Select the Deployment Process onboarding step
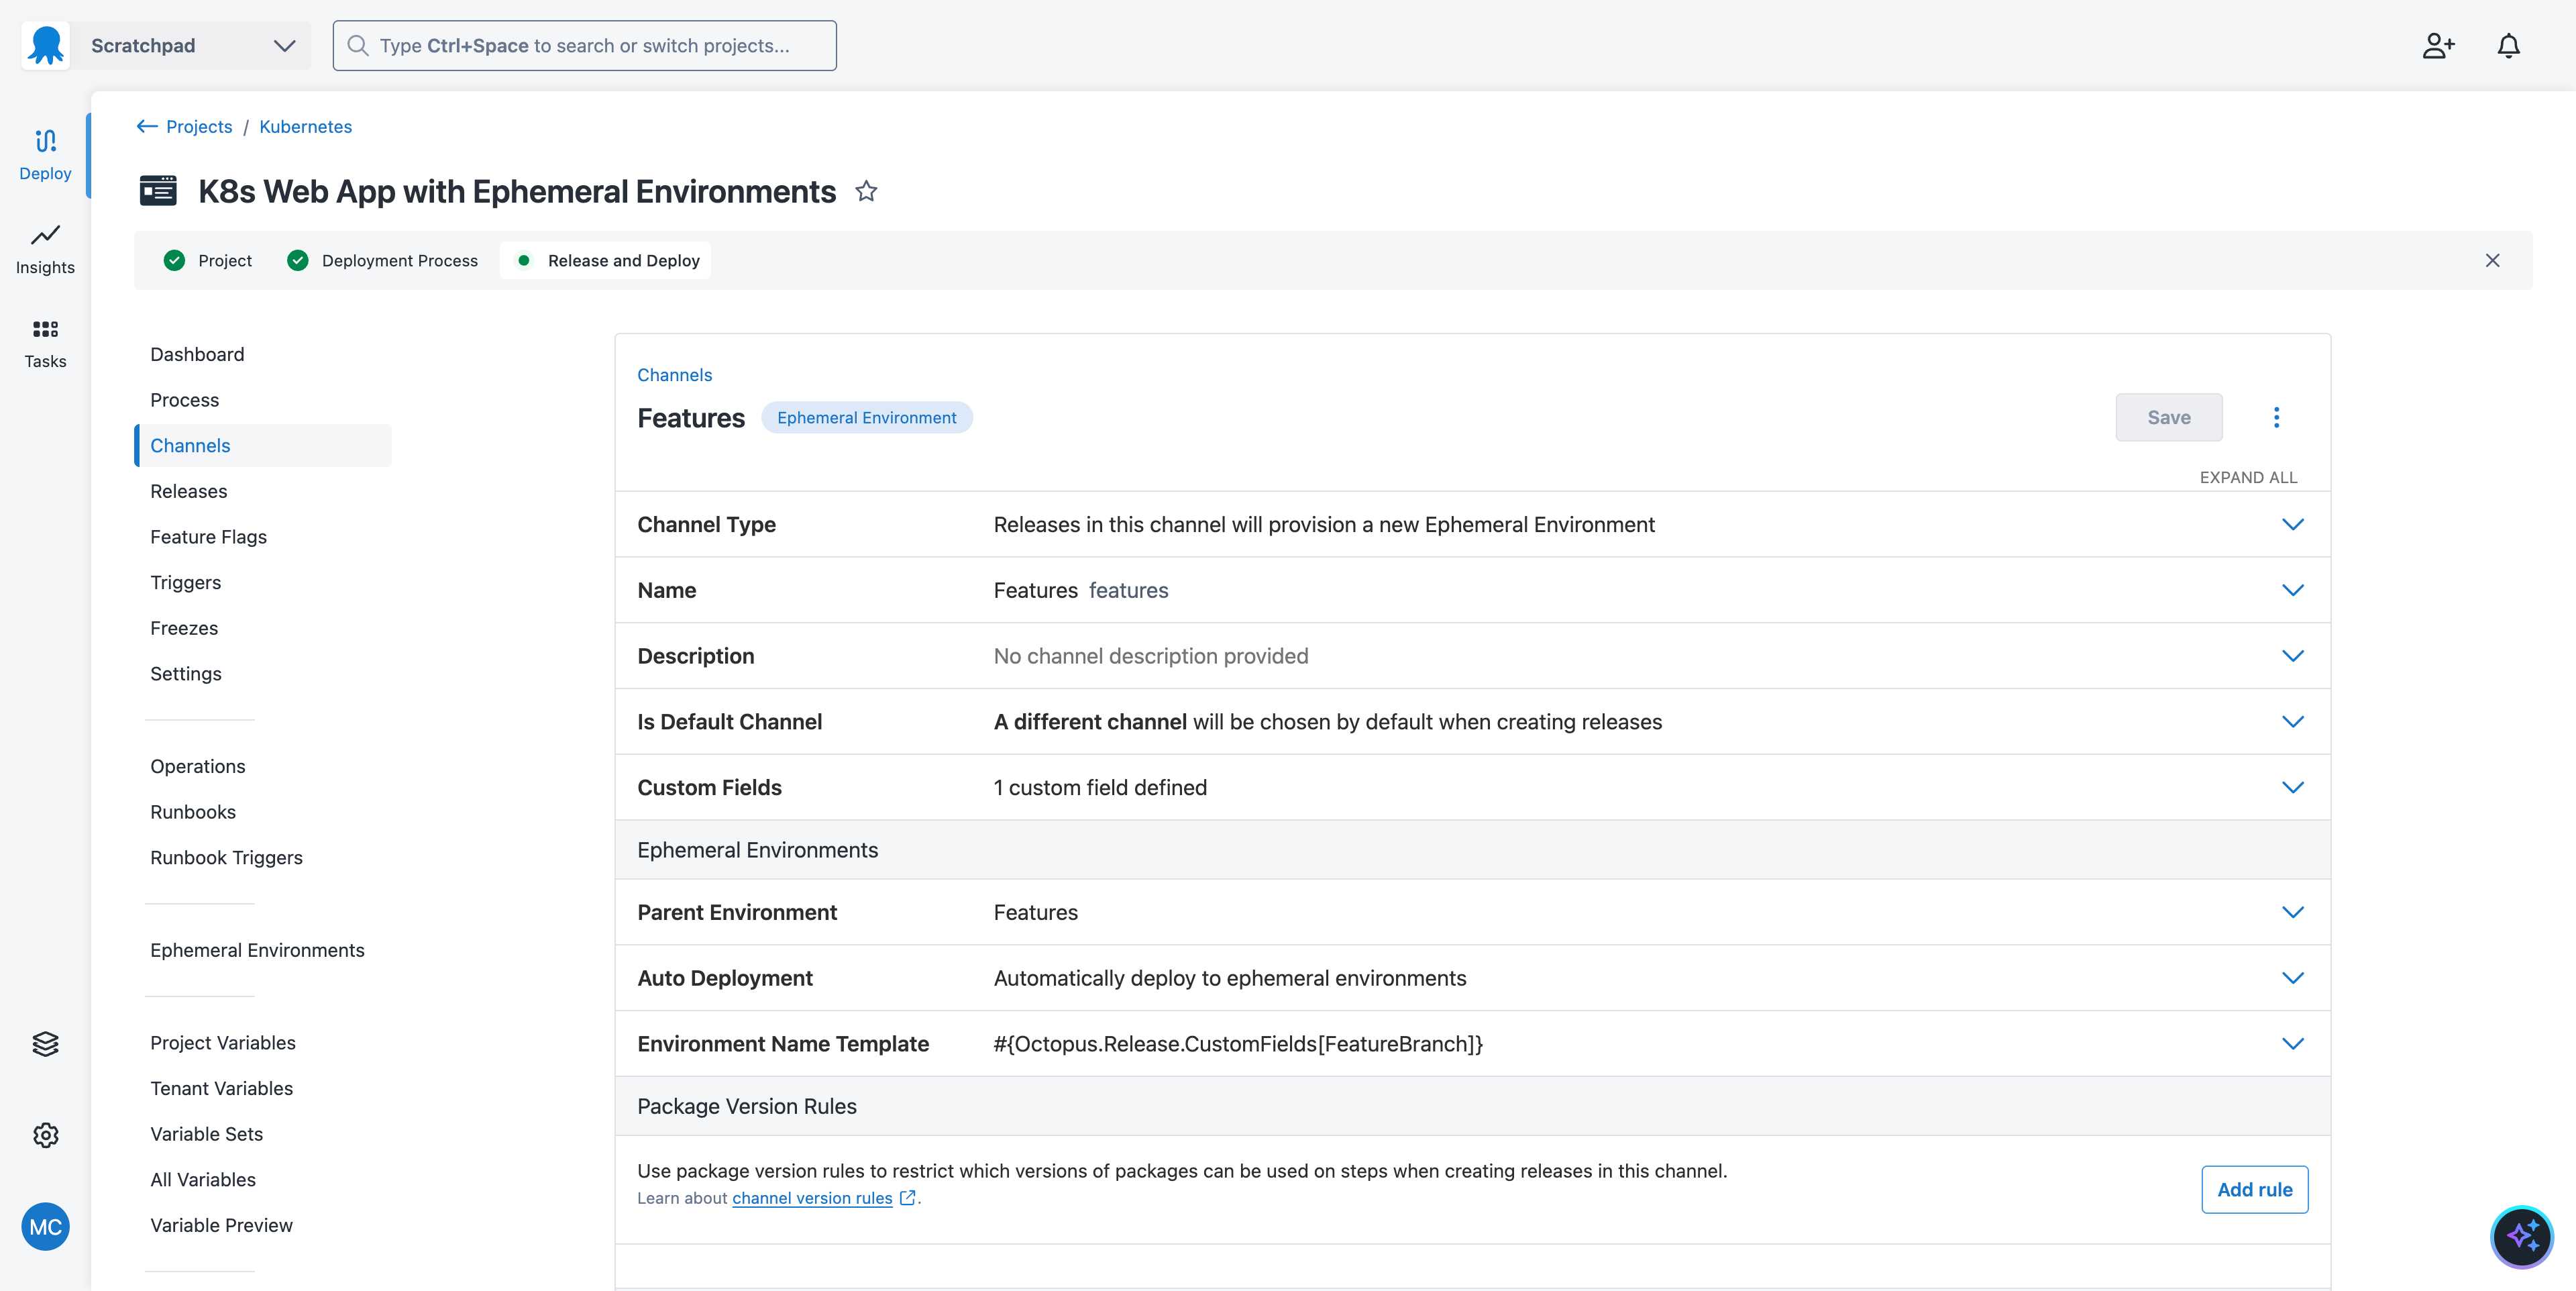Image resolution: width=2576 pixels, height=1291 pixels. pyautogui.click(x=383, y=261)
